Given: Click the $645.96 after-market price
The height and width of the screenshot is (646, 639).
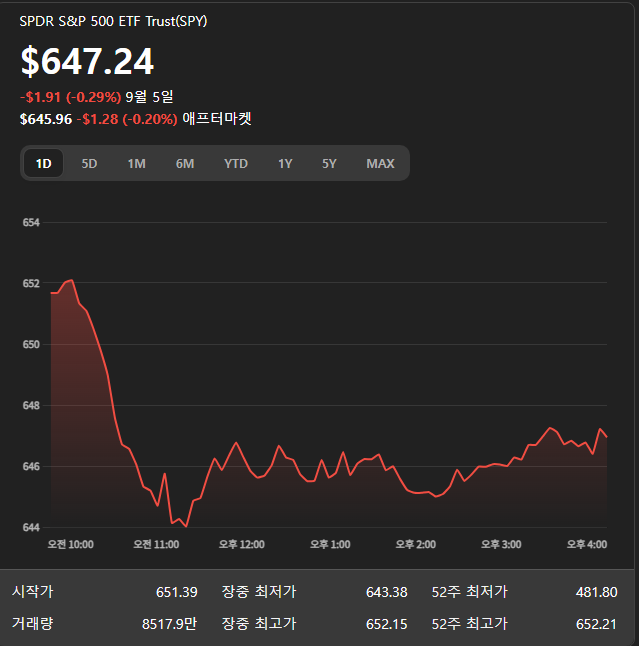Looking at the screenshot, I should [x=46, y=119].
